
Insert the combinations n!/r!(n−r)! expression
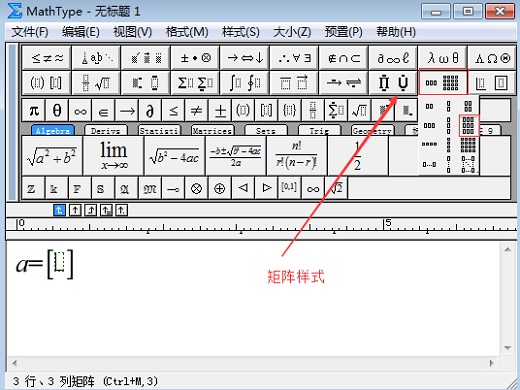[297, 155]
